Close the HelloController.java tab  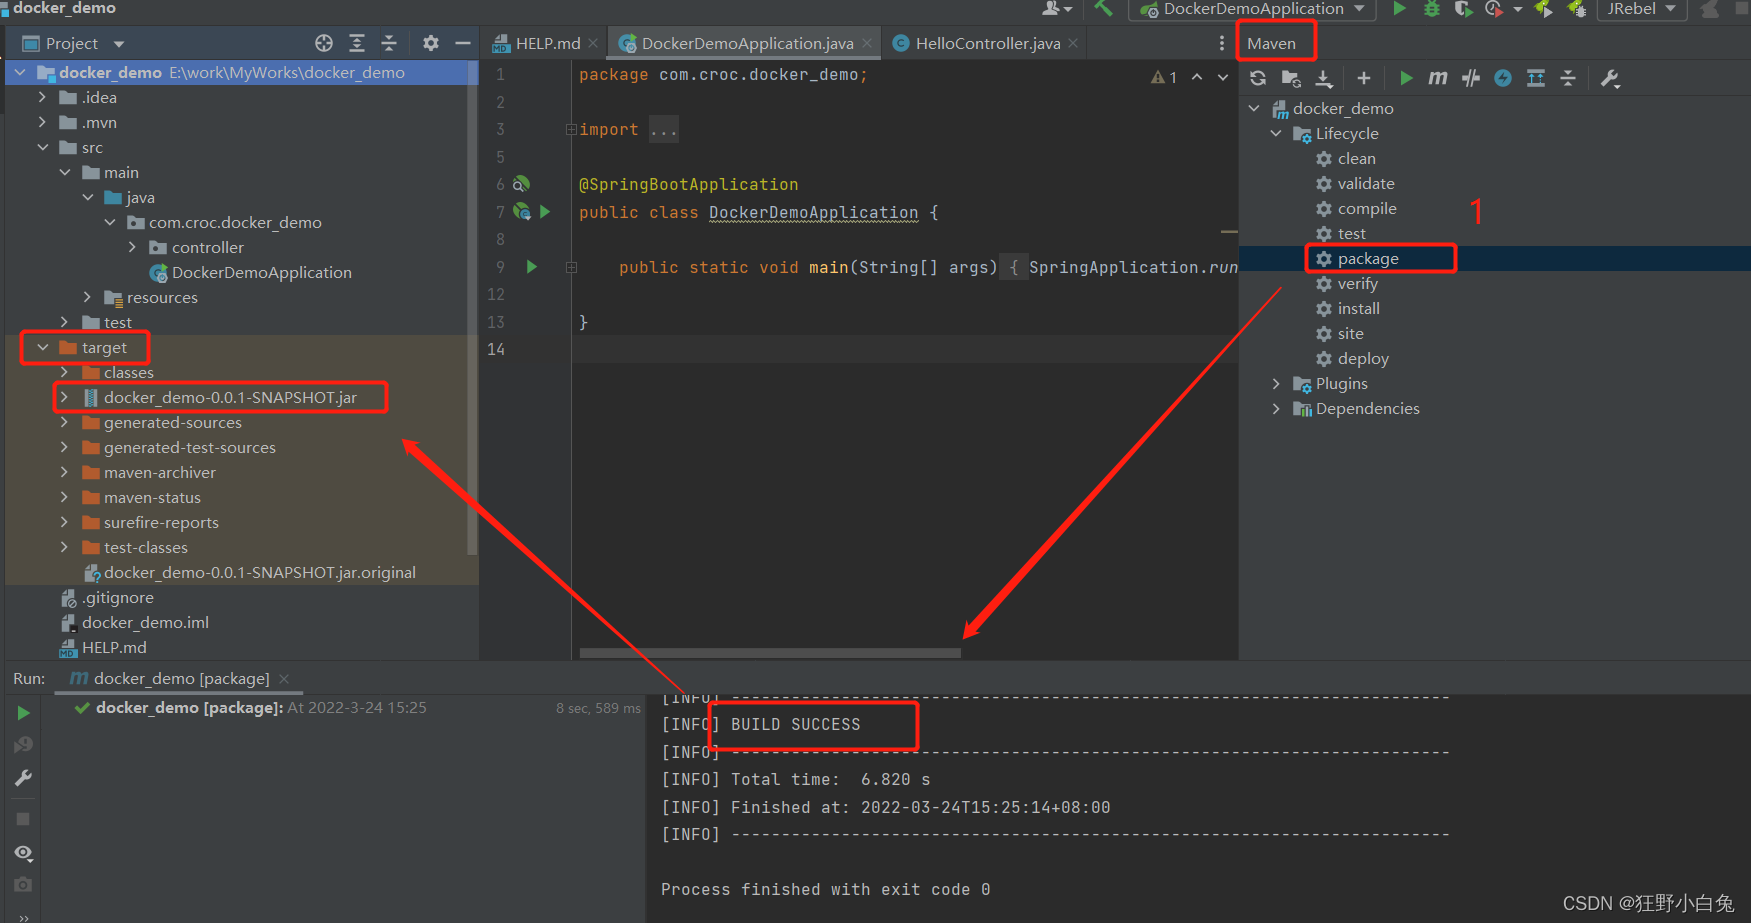tap(1073, 43)
